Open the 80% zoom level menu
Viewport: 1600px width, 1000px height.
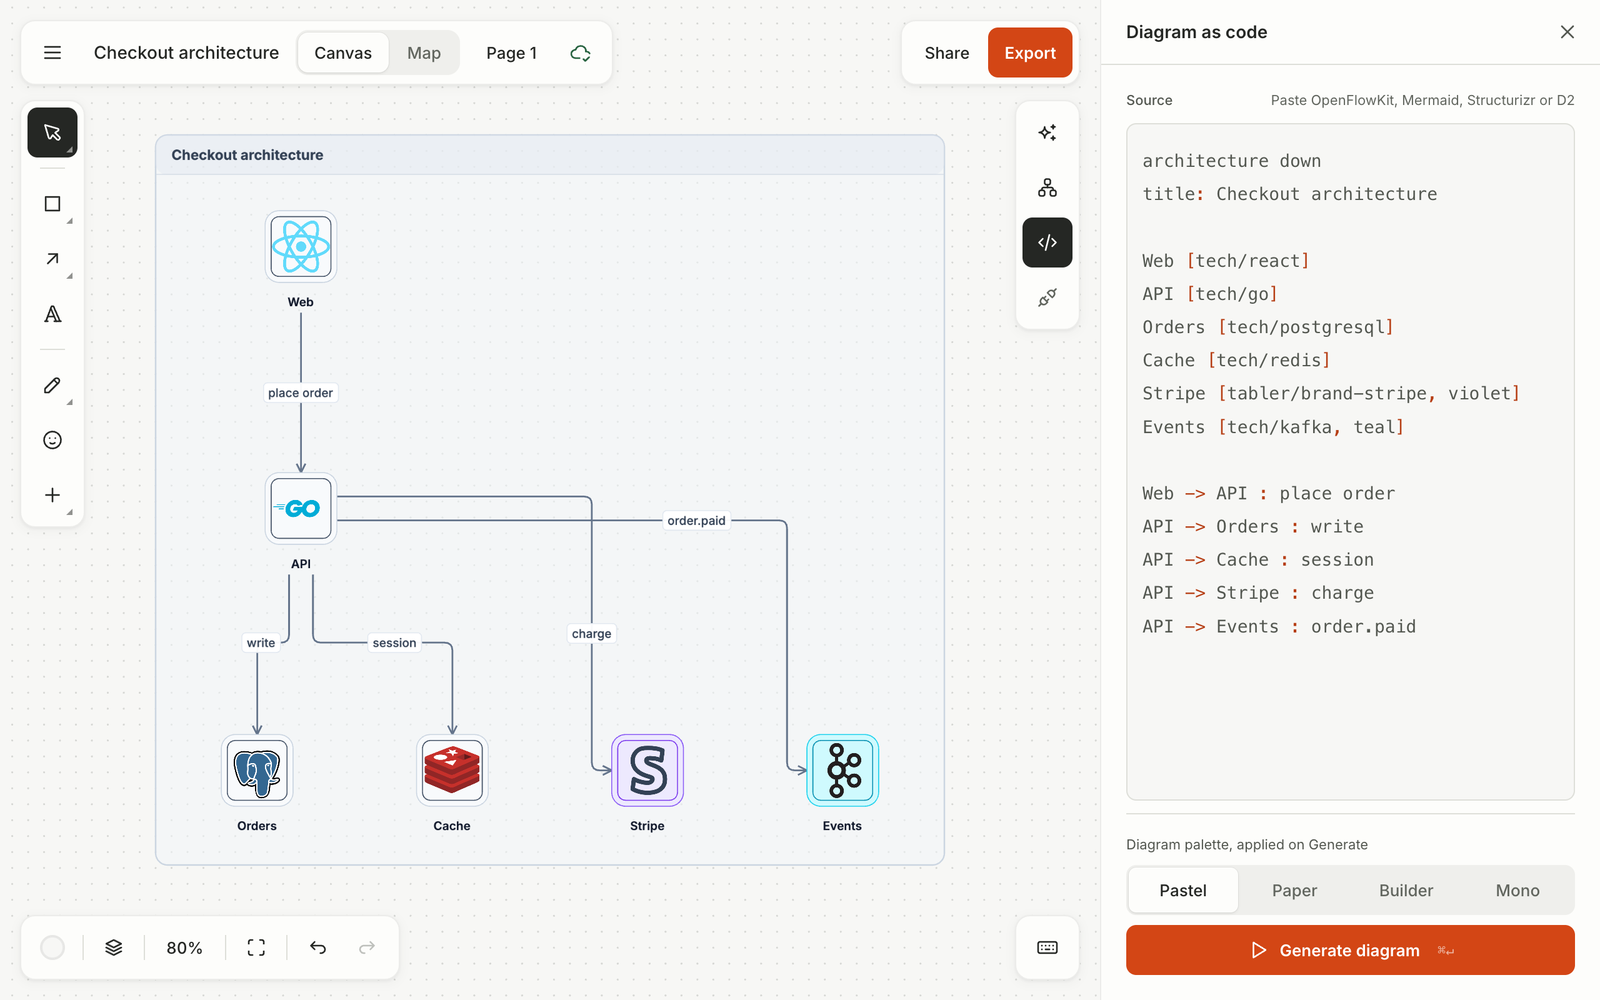184,948
